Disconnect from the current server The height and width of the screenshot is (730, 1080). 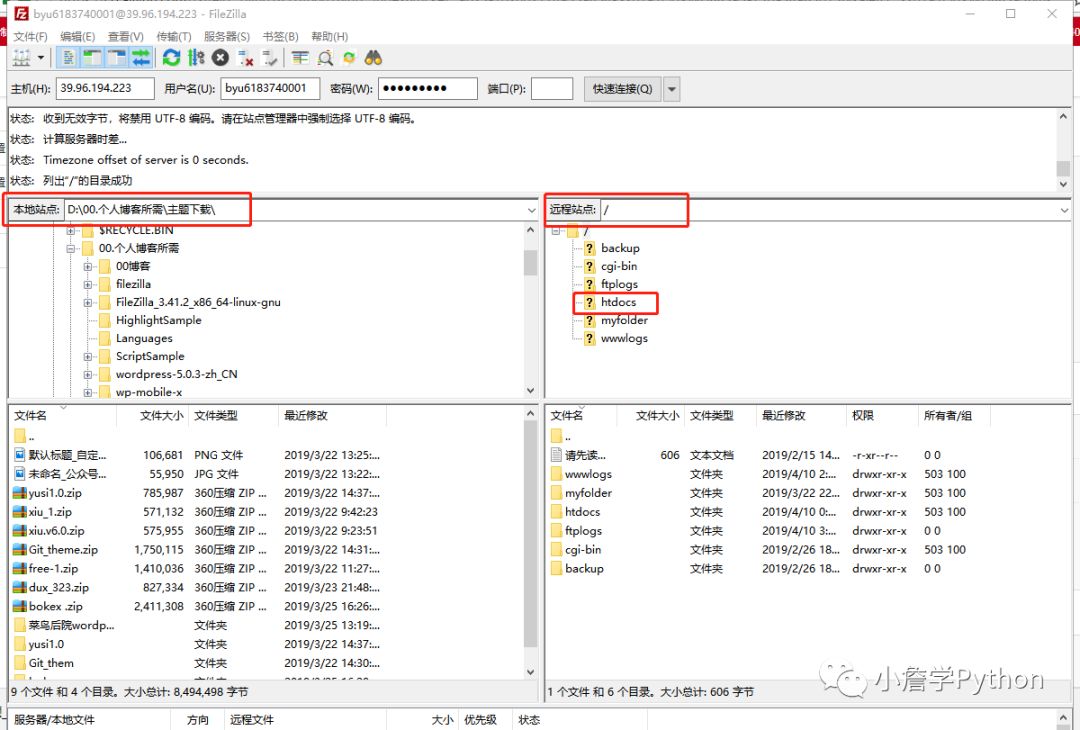pyautogui.click(x=245, y=59)
